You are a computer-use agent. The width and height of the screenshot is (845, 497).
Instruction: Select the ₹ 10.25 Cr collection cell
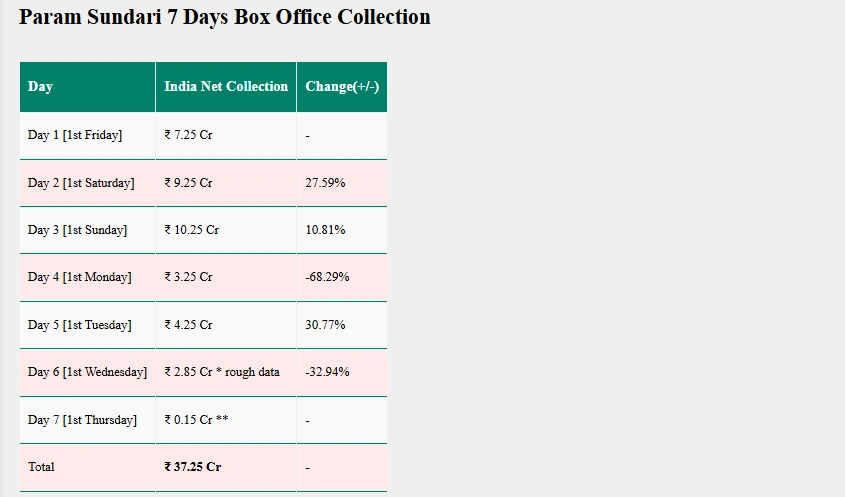pyautogui.click(x=226, y=230)
